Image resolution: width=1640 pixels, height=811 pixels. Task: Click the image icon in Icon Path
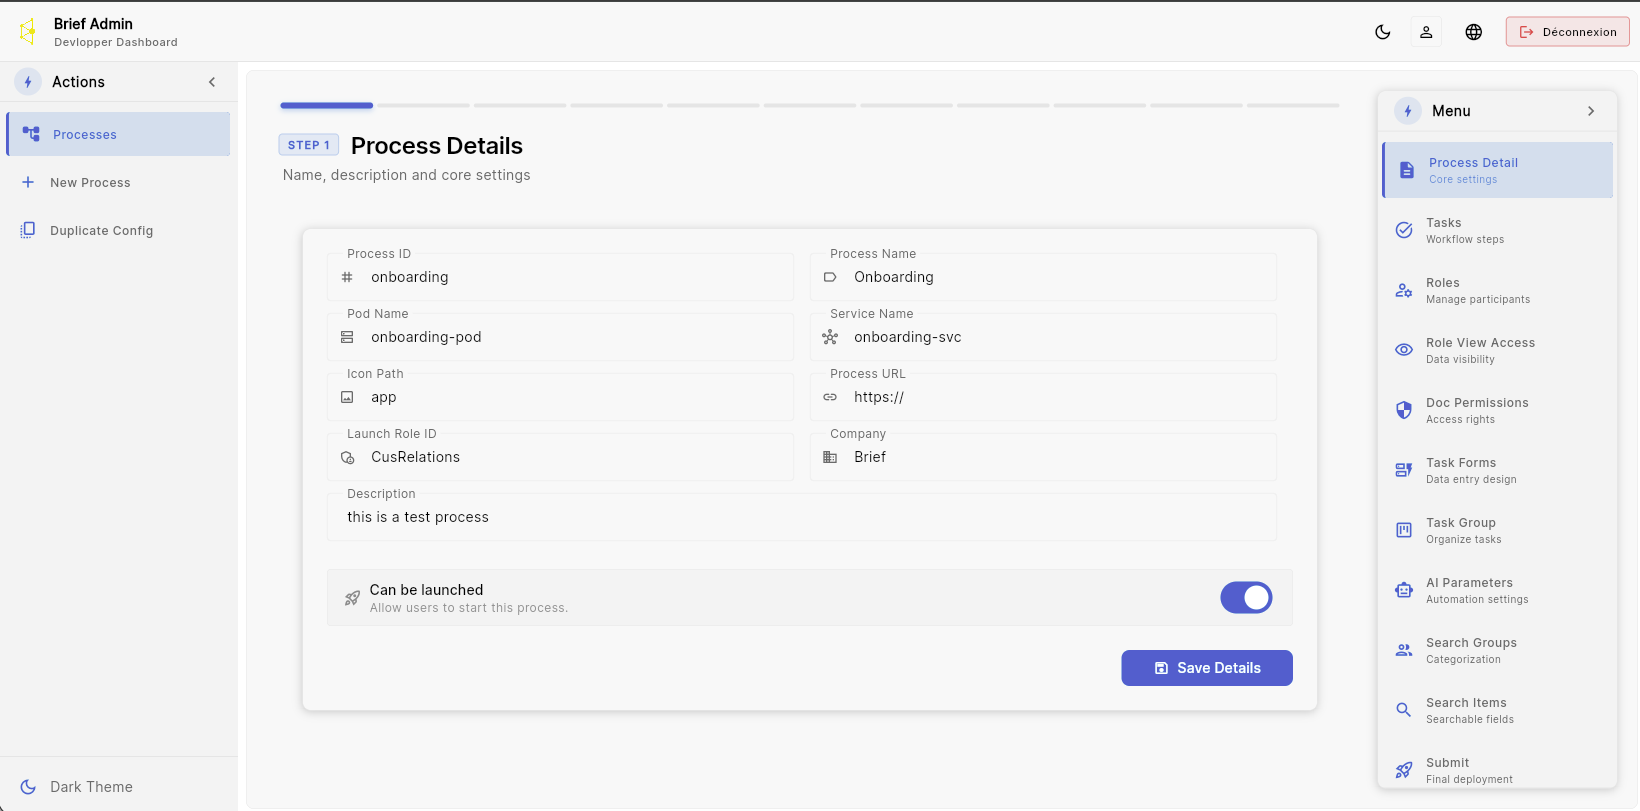coord(347,397)
